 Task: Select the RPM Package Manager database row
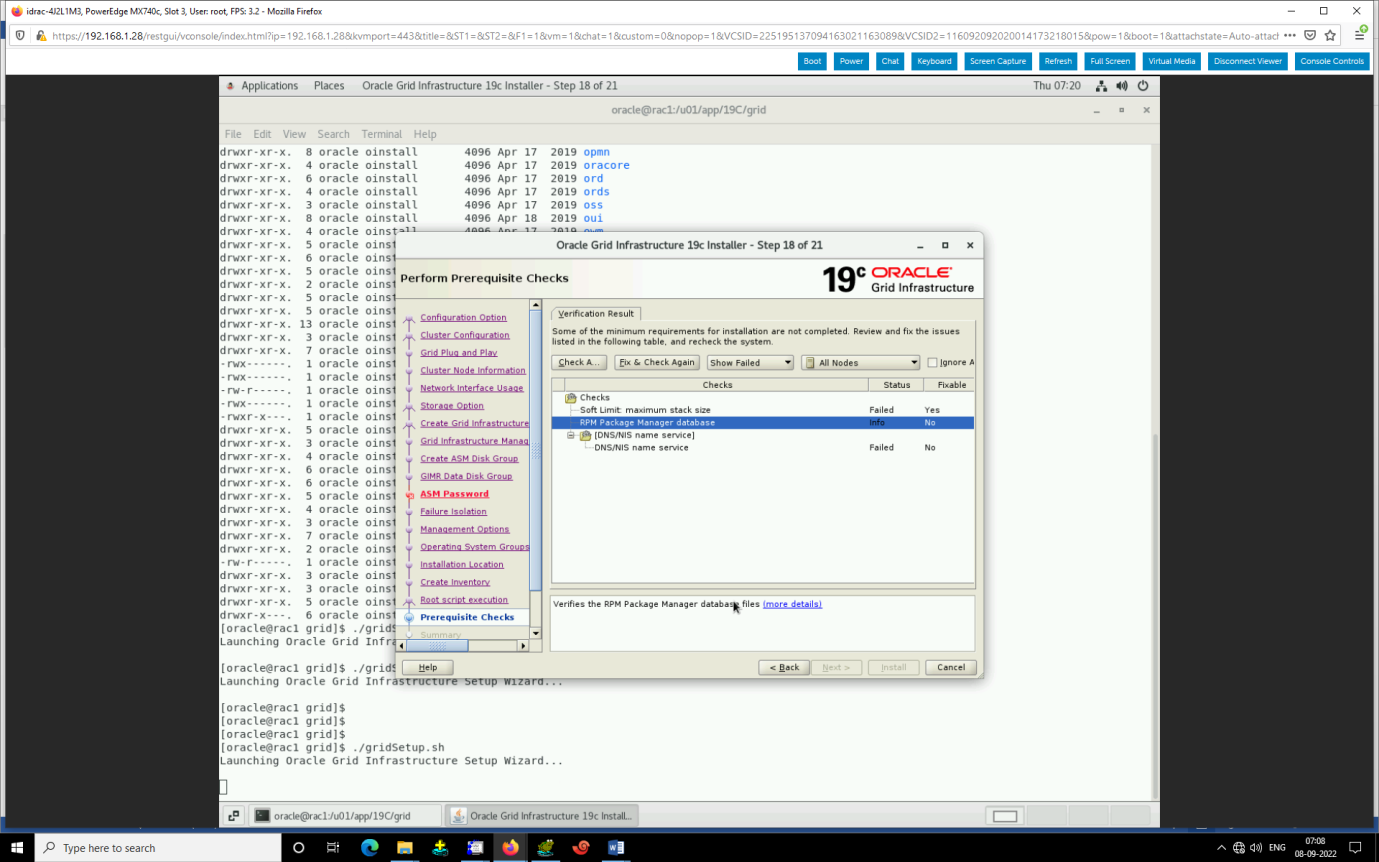click(762, 422)
